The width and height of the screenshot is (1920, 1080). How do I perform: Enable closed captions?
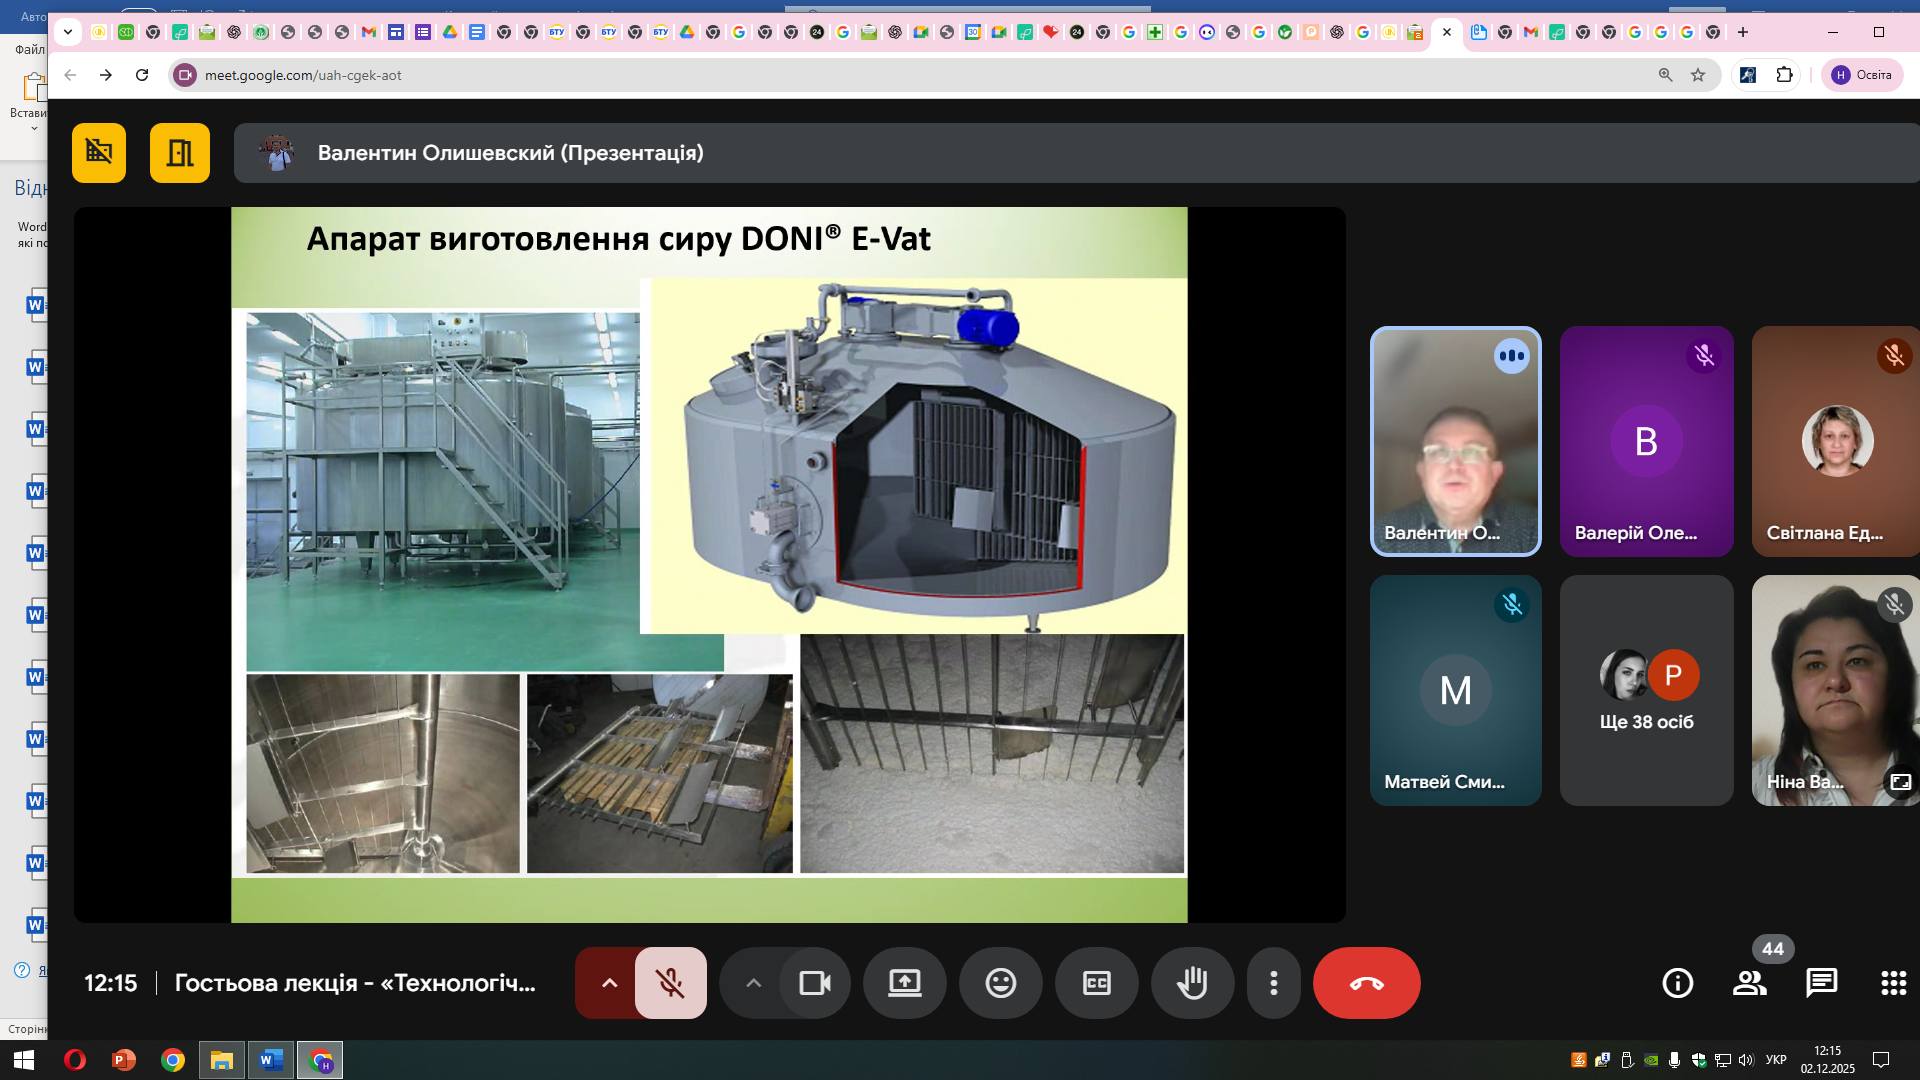click(1096, 983)
